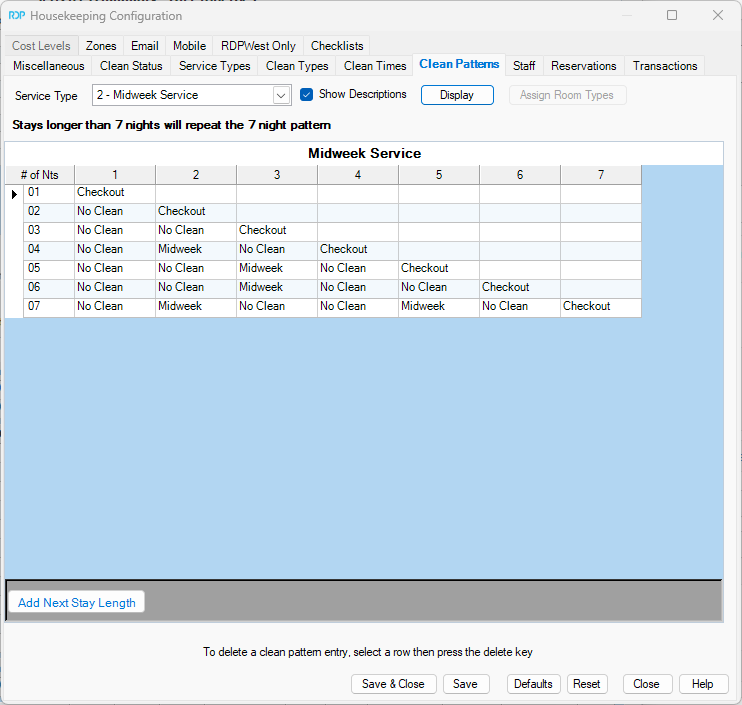Open the Zones tab
The height and width of the screenshot is (705, 742).
101,46
